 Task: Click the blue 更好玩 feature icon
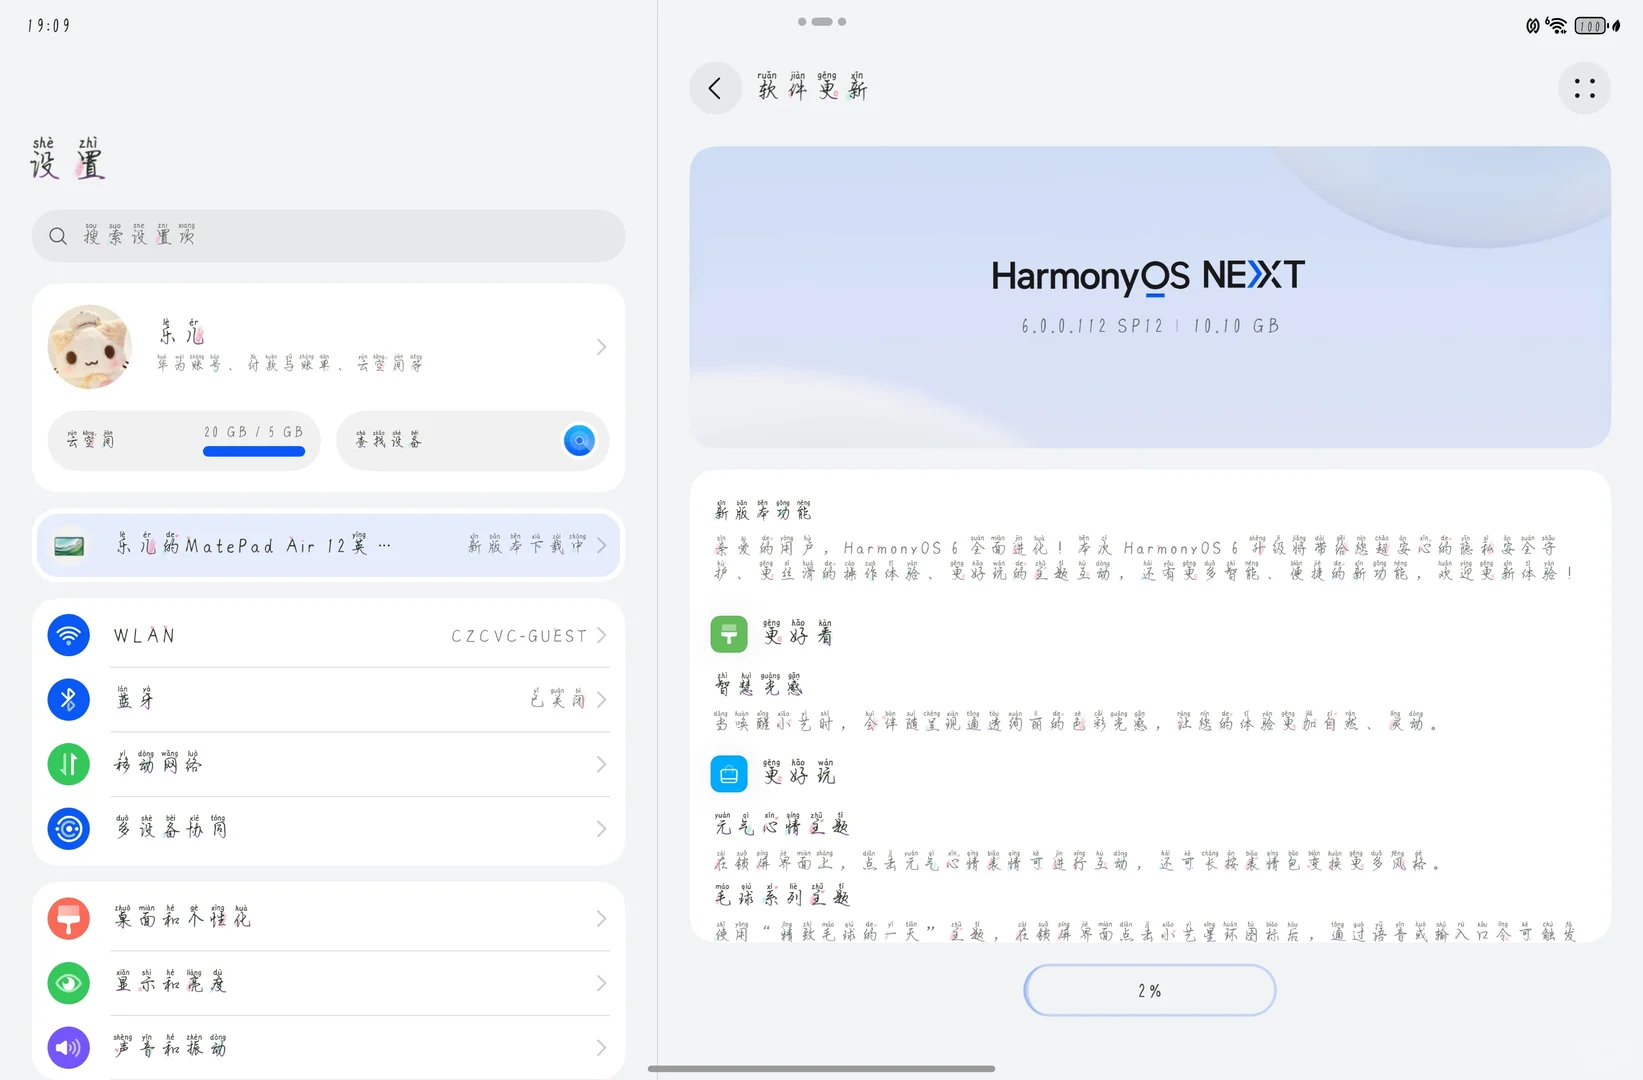[729, 774]
